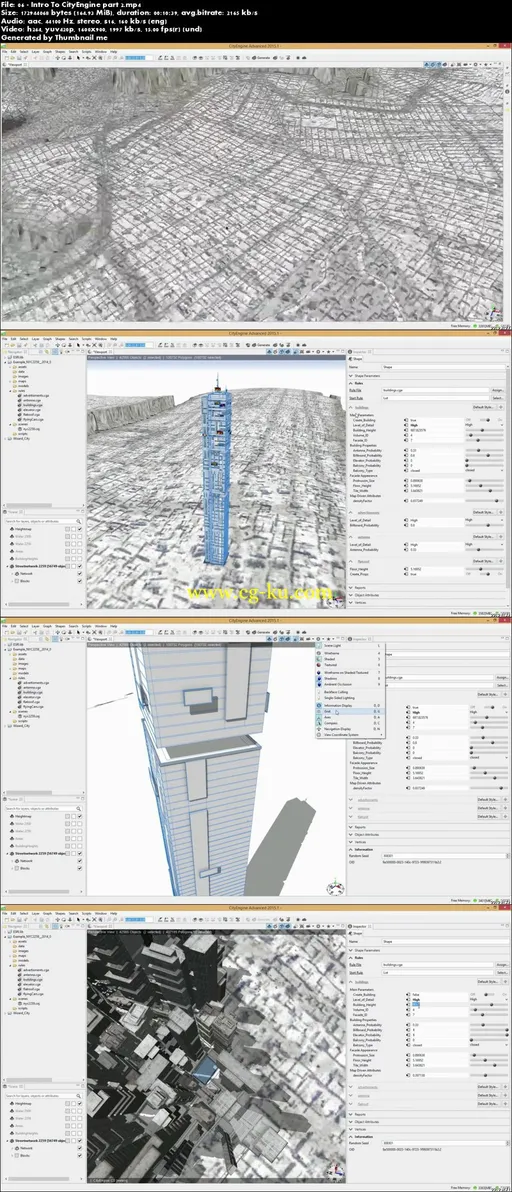Toggle Water 2008 checkbox in aerial-city frame
The height and width of the screenshot is (1192, 512).
[80, 1111]
